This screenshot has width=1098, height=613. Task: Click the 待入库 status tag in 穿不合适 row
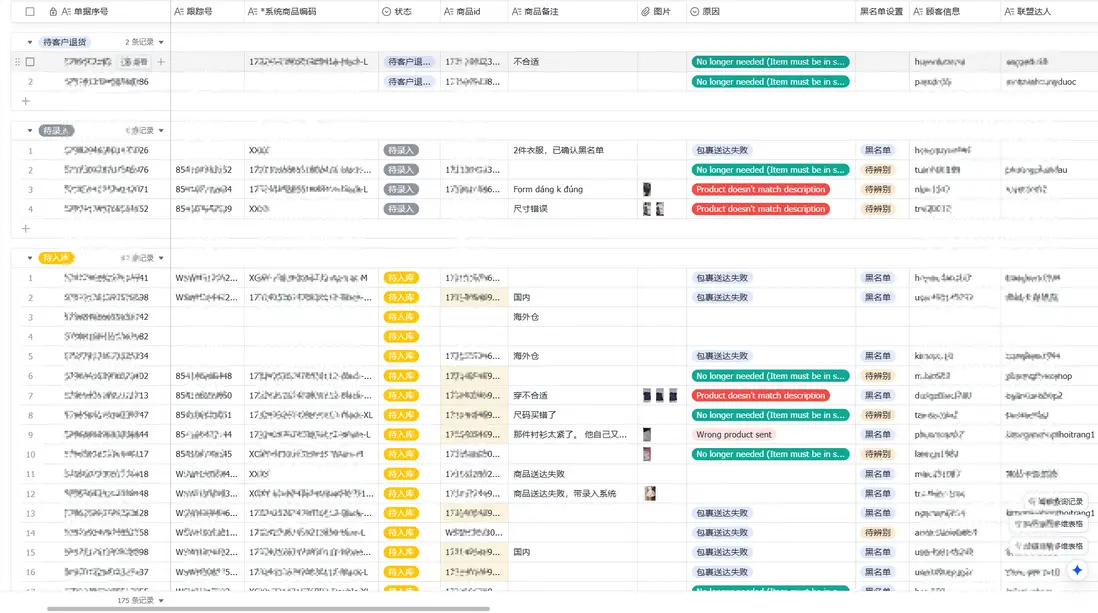tap(401, 395)
